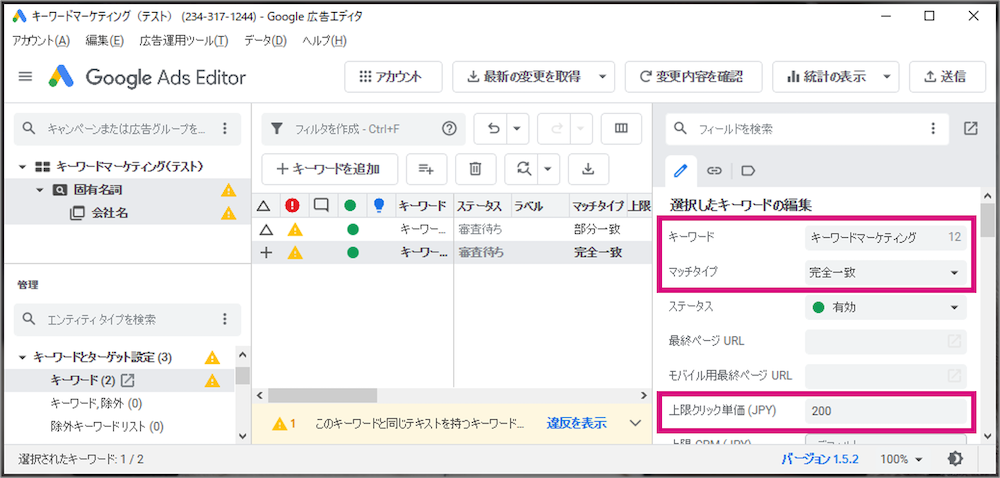Viewport: 1000px width, 478px height.
Task: Delete selected keyword with trash icon
Action: 475,169
